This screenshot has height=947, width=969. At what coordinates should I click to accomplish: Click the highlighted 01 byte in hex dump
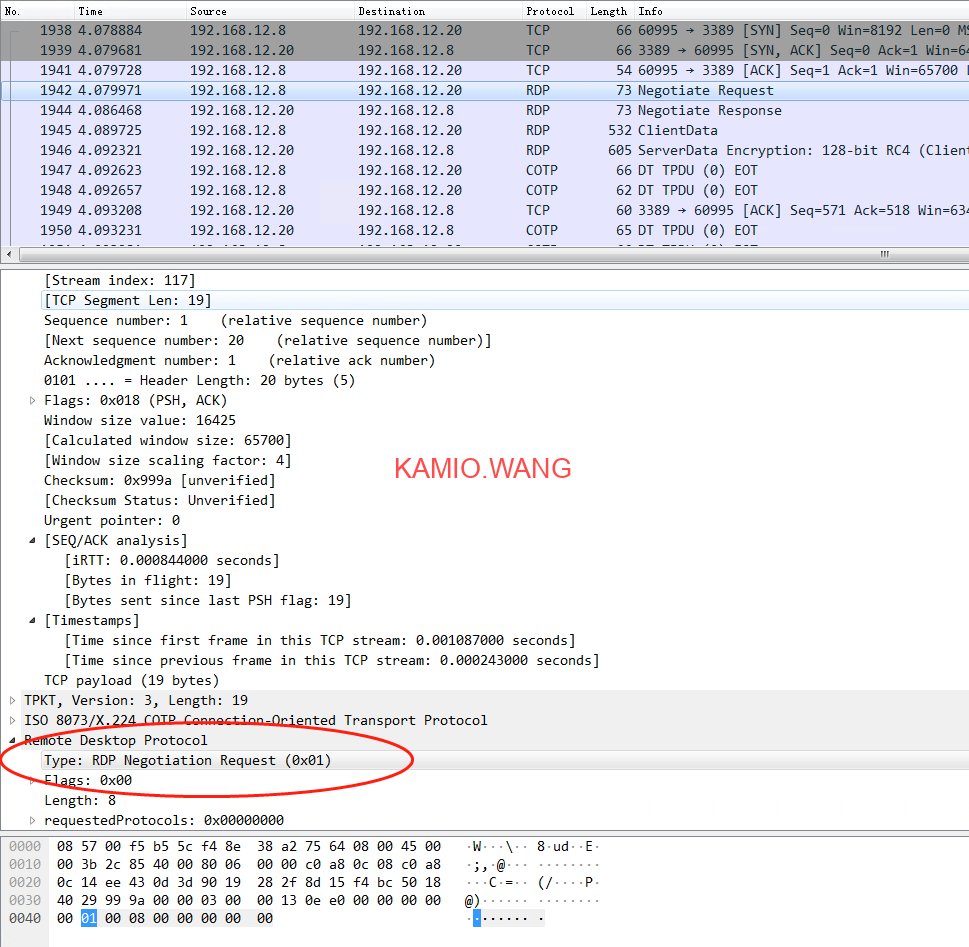(89, 917)
